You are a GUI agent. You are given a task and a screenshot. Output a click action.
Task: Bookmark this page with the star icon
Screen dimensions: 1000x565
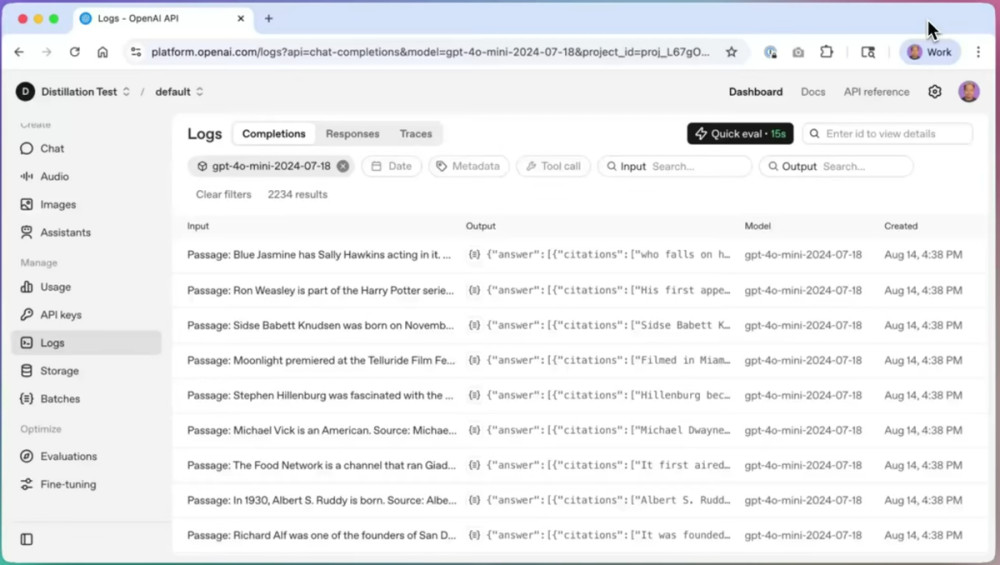(731, 52)
